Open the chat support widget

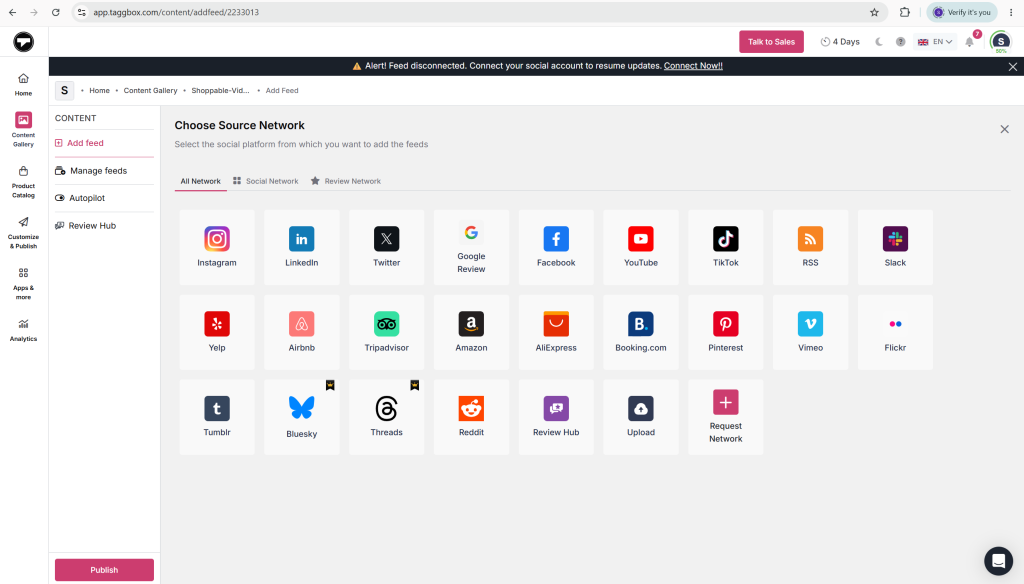[999, 560]
